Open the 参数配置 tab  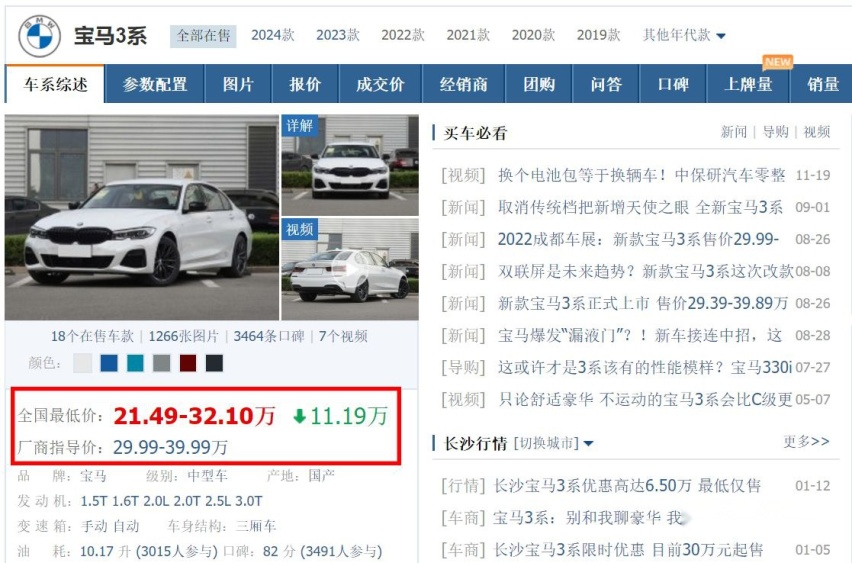[x=155, y=84]
